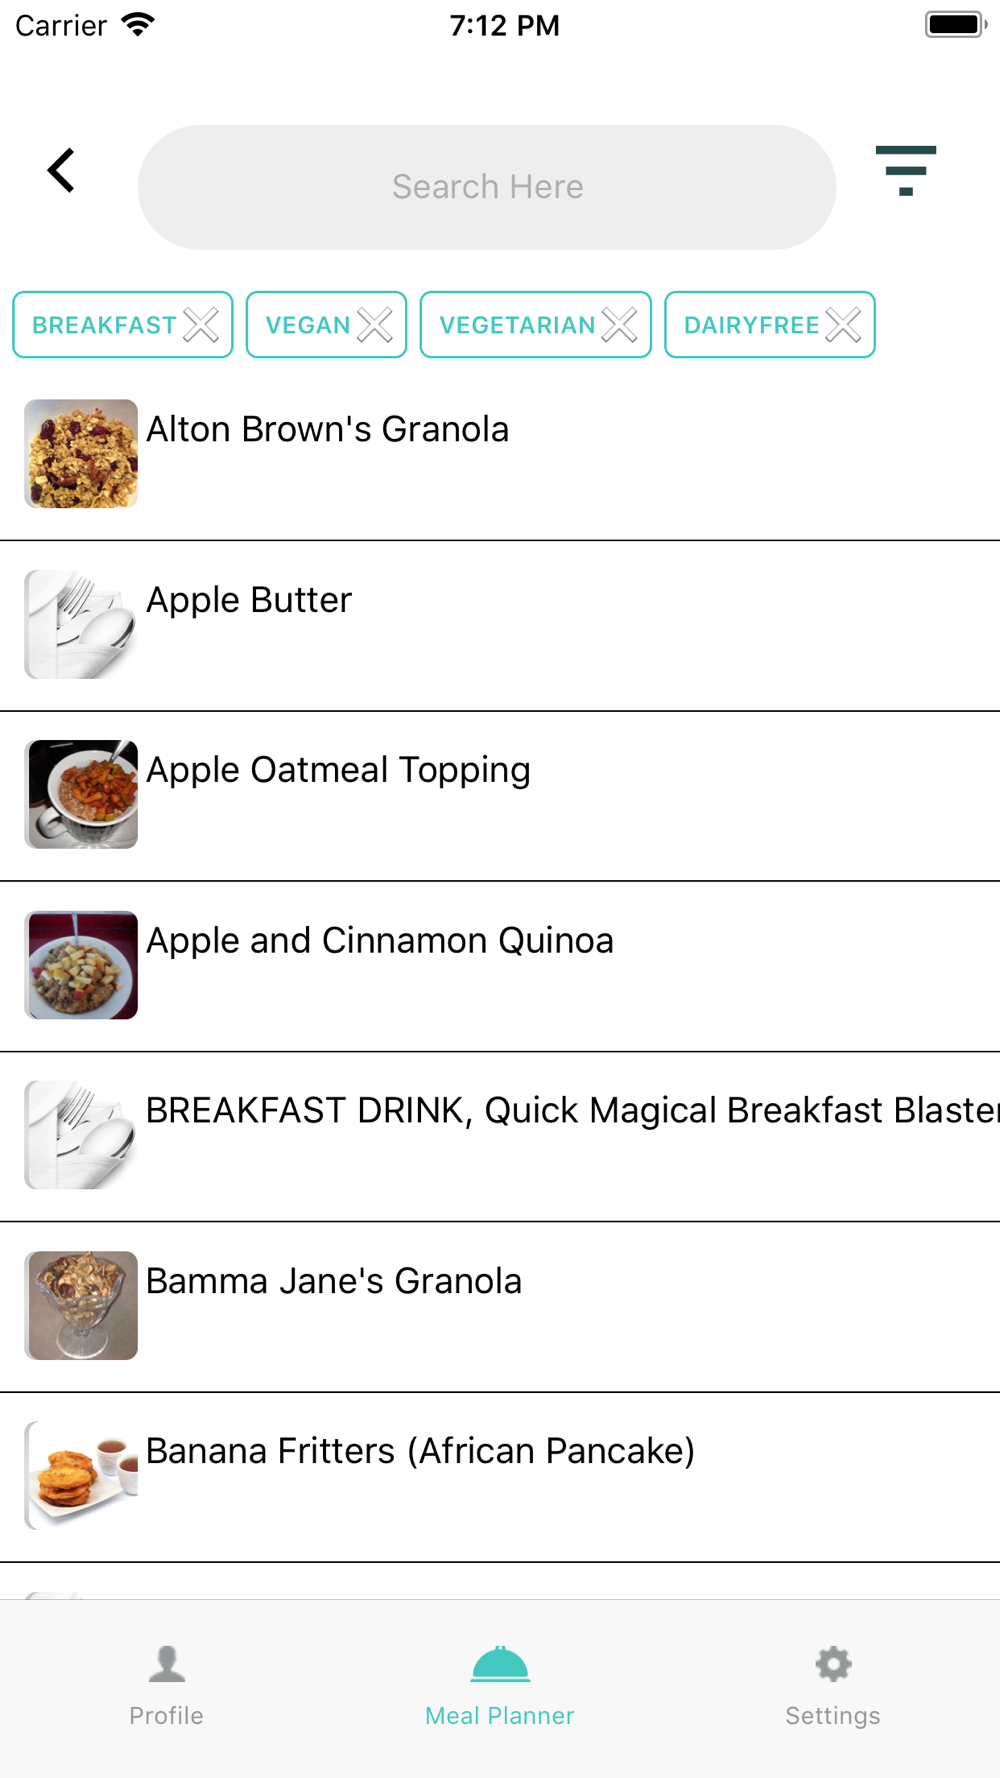Remove the DAIRYFREE filter tag

click(x=843, y=325)
